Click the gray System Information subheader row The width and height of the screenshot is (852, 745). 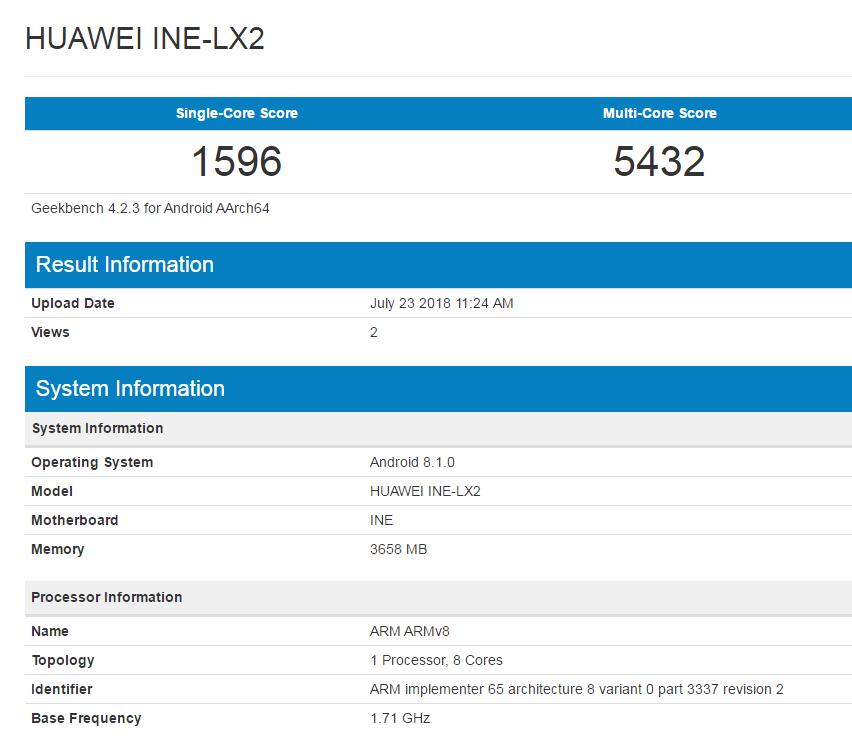click(x=438, y=428)
